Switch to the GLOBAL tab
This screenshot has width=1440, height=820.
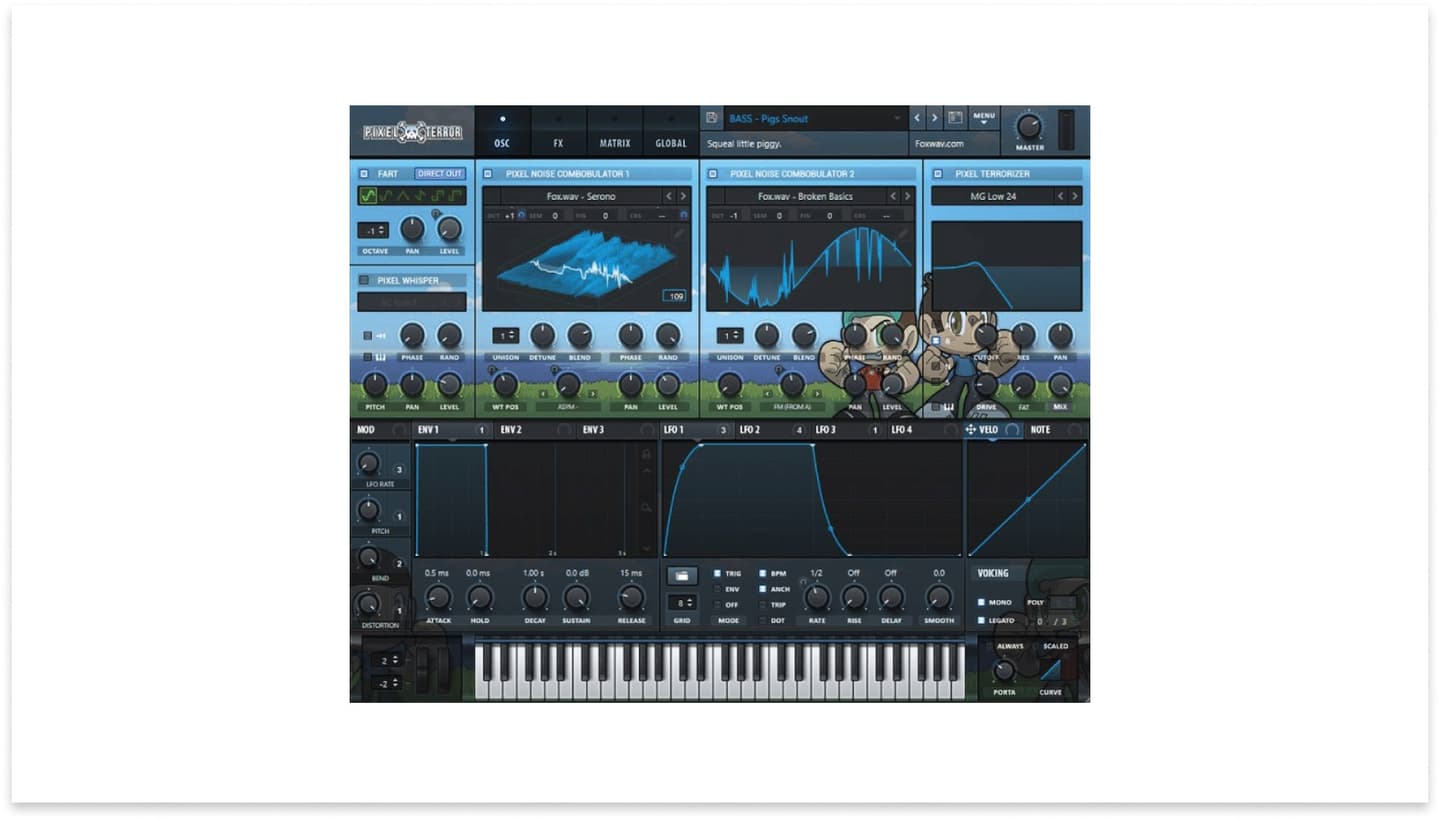(670, 131)
